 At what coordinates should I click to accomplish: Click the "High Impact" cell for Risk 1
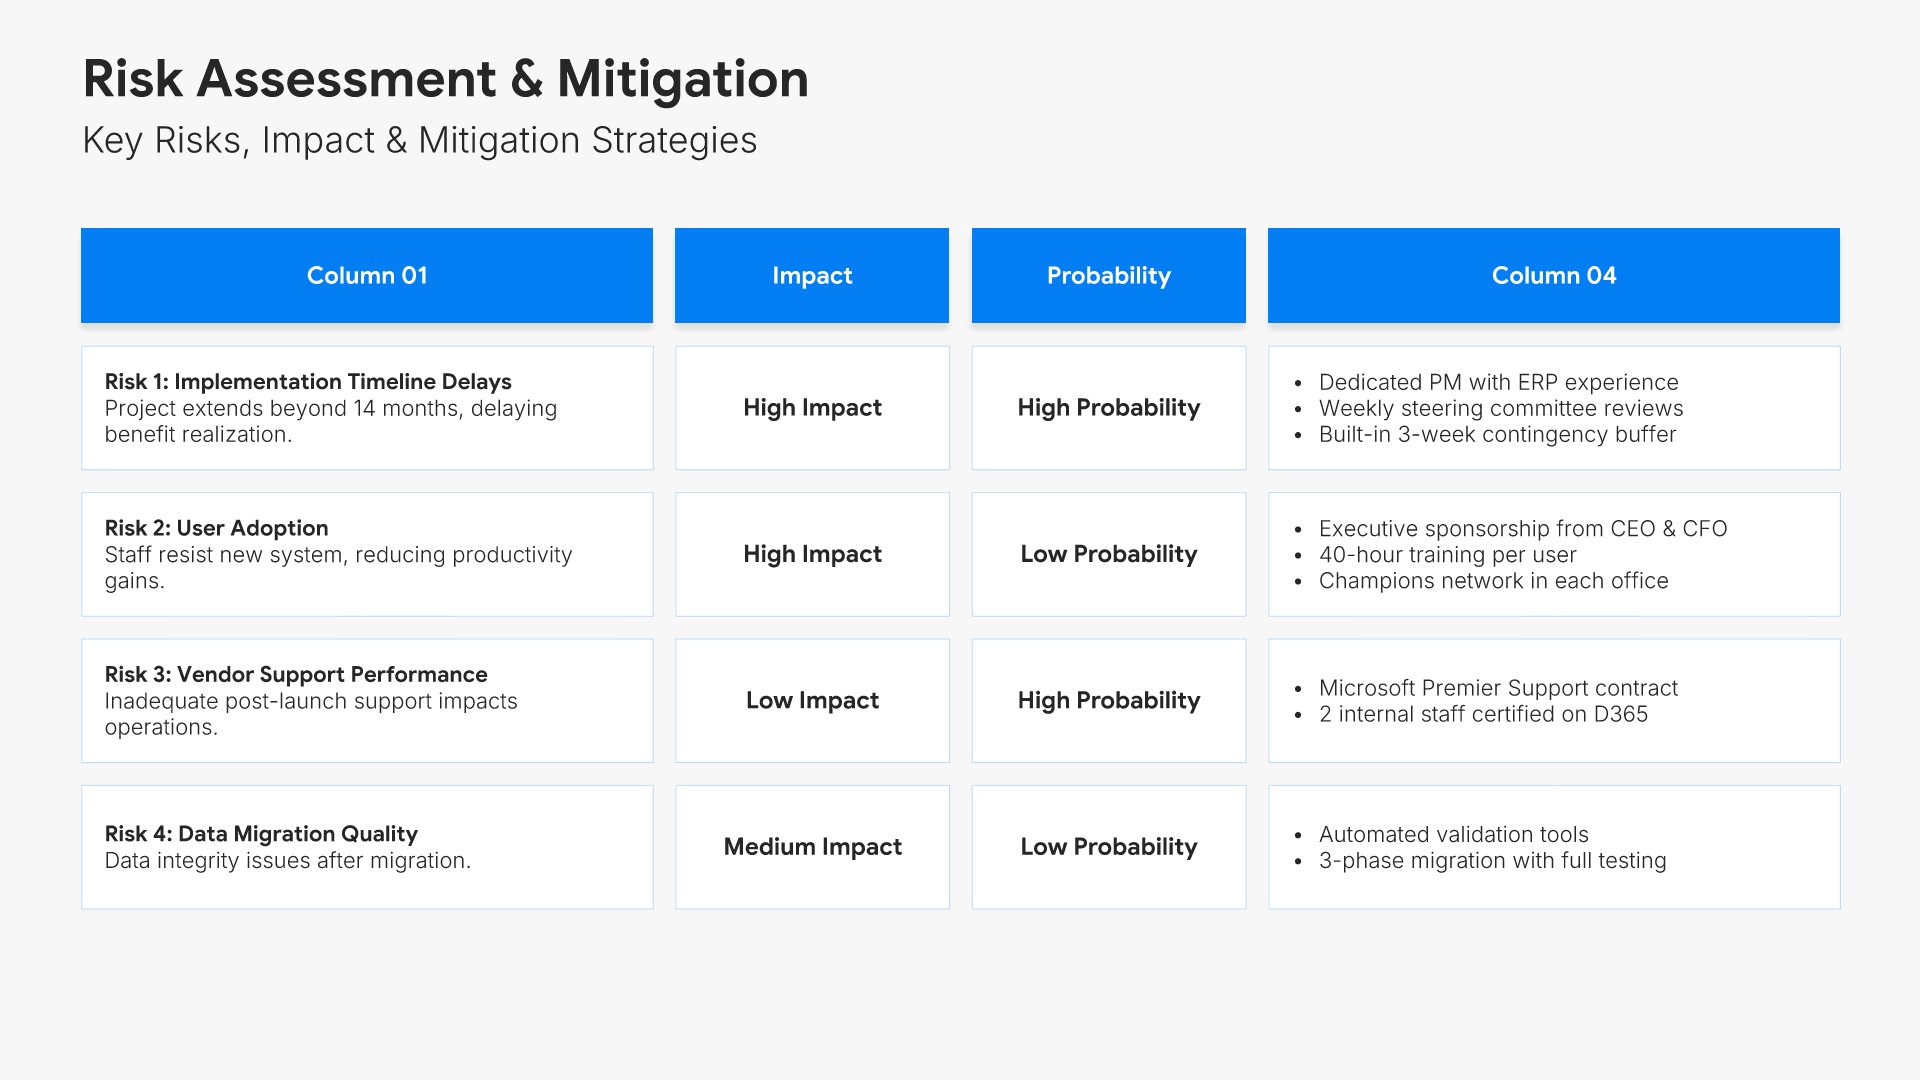811,408
